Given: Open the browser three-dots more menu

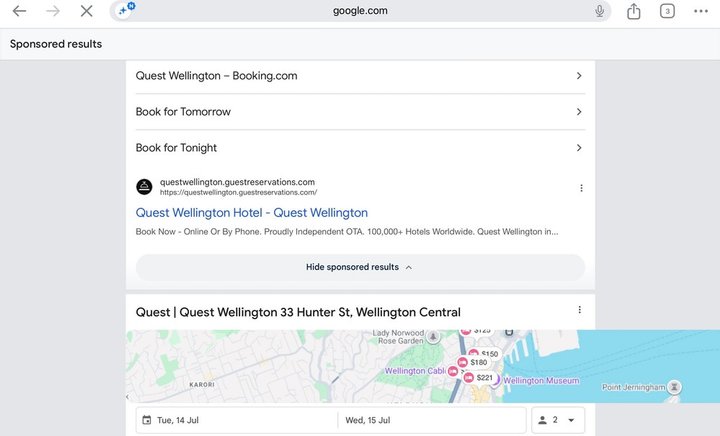Looking at the screenshot, I should [x=701, y=11].
